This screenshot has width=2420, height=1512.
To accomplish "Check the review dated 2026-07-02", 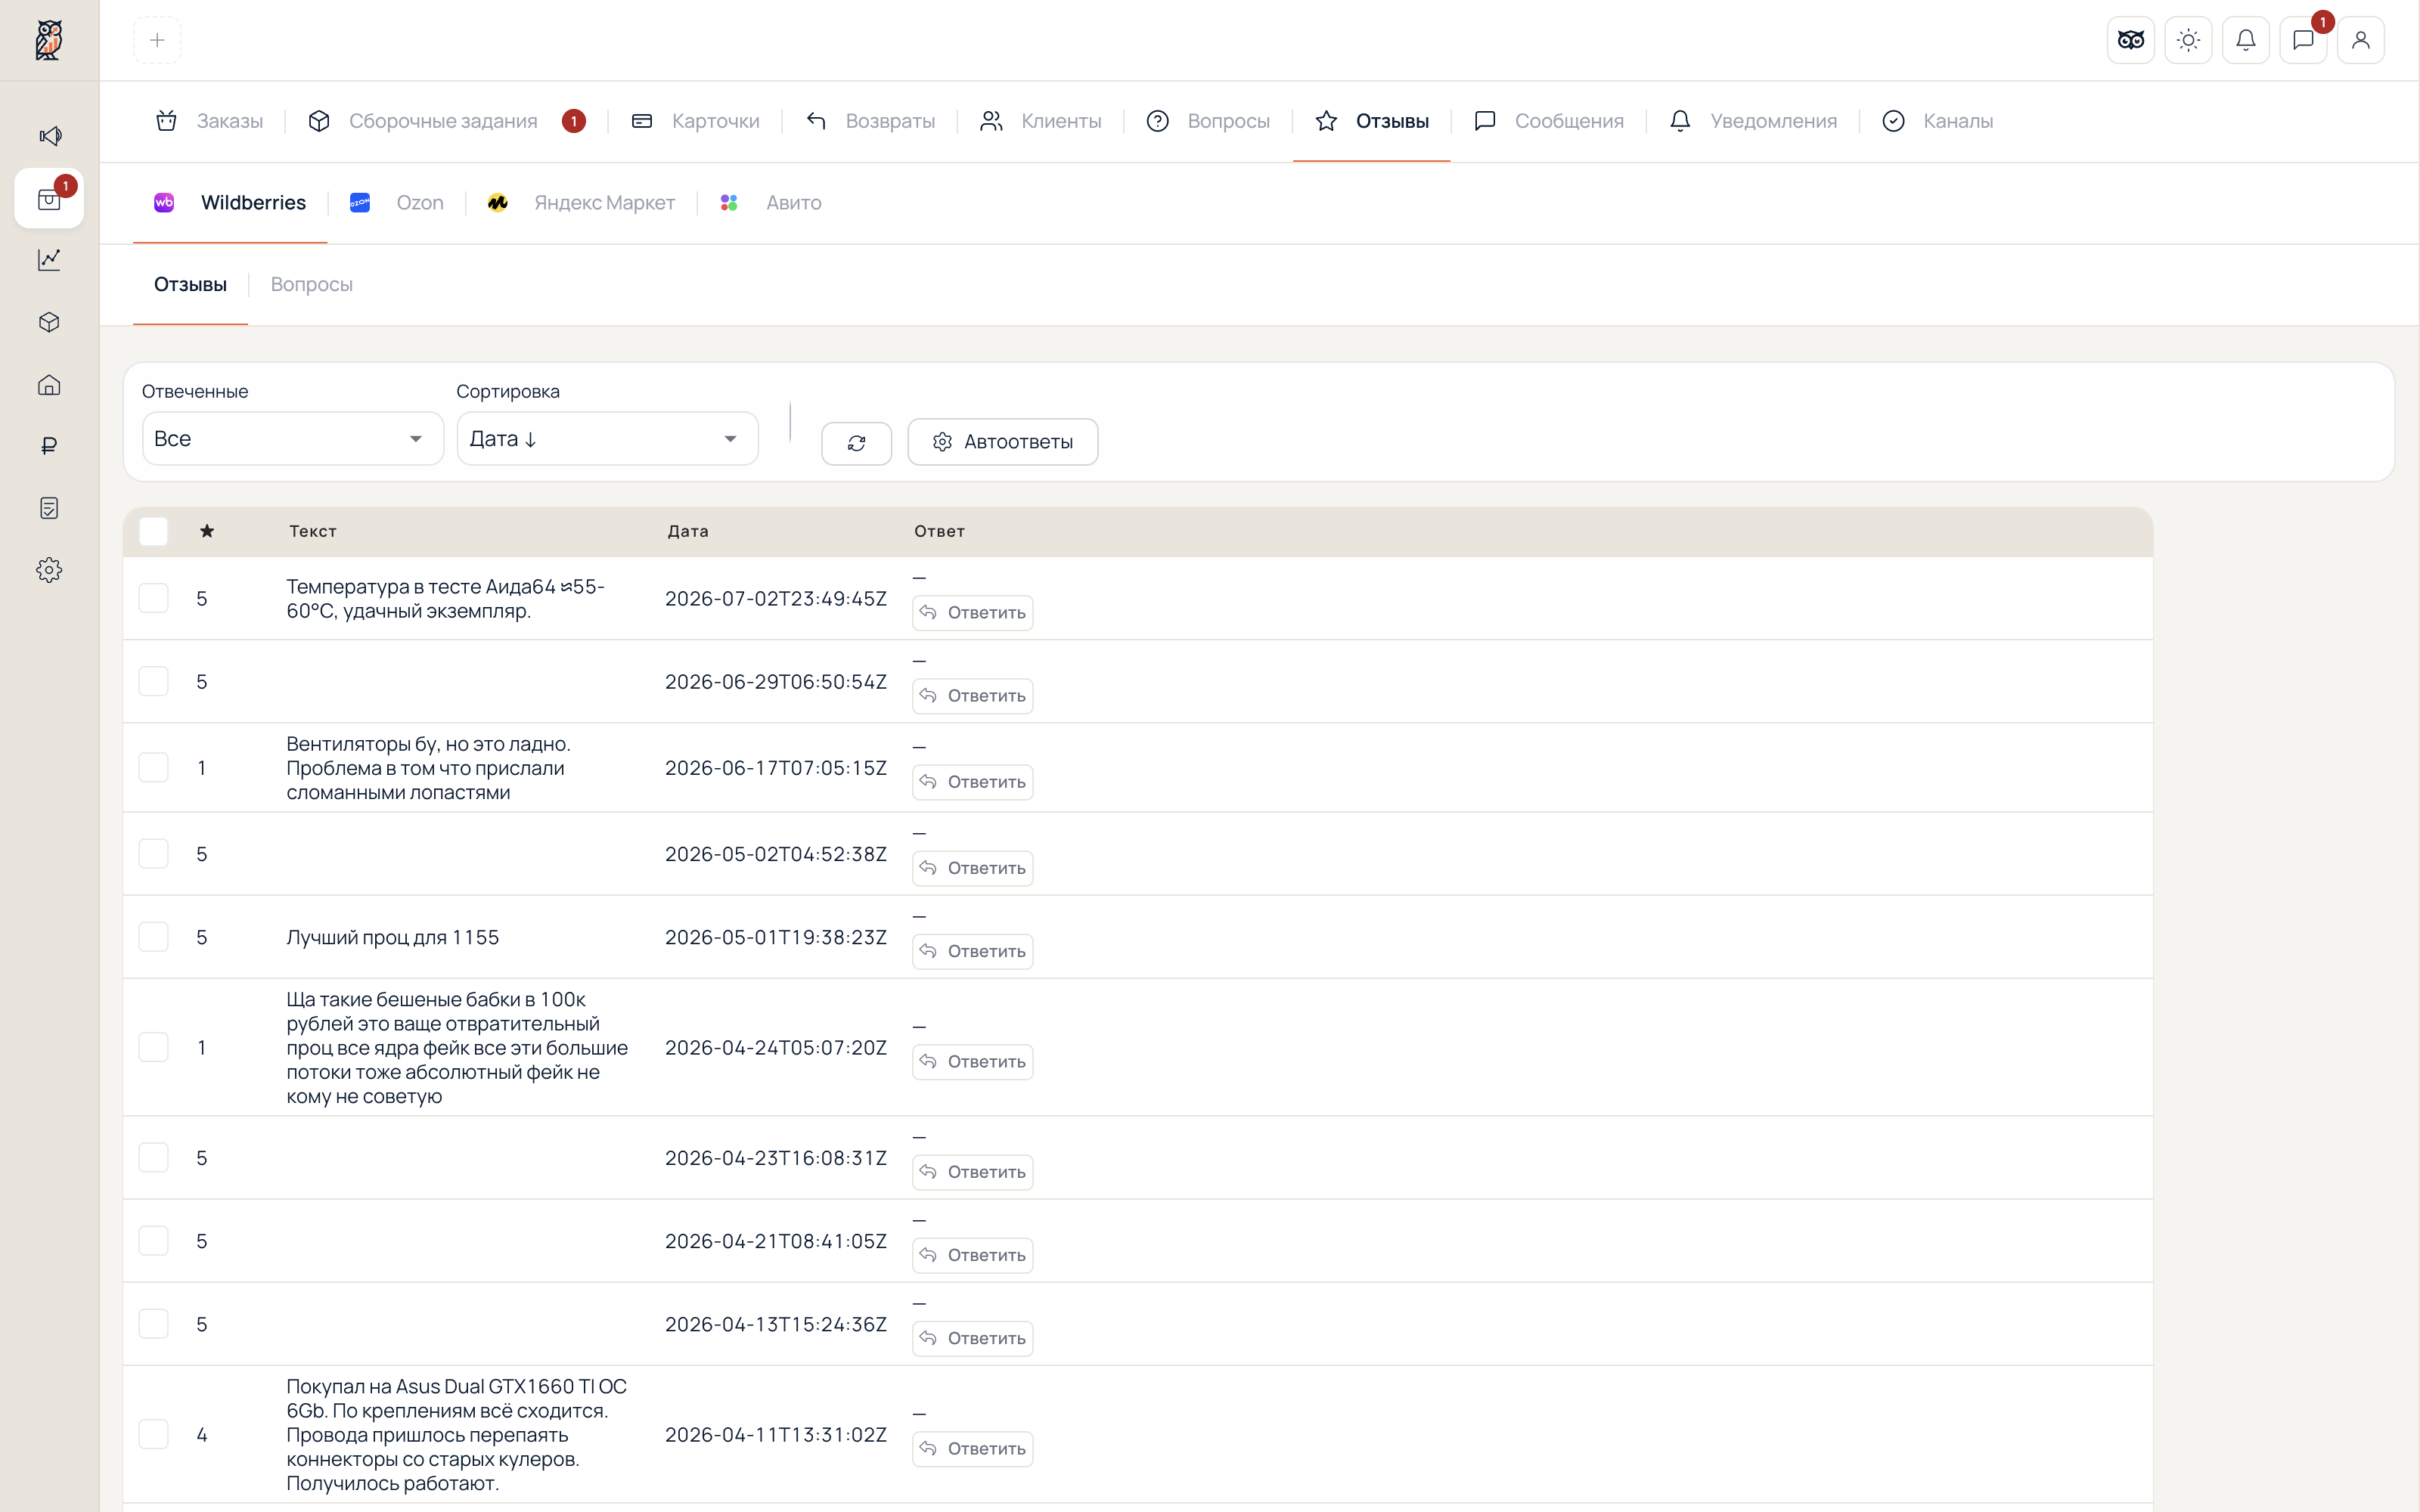I will [x=153, y=598].
